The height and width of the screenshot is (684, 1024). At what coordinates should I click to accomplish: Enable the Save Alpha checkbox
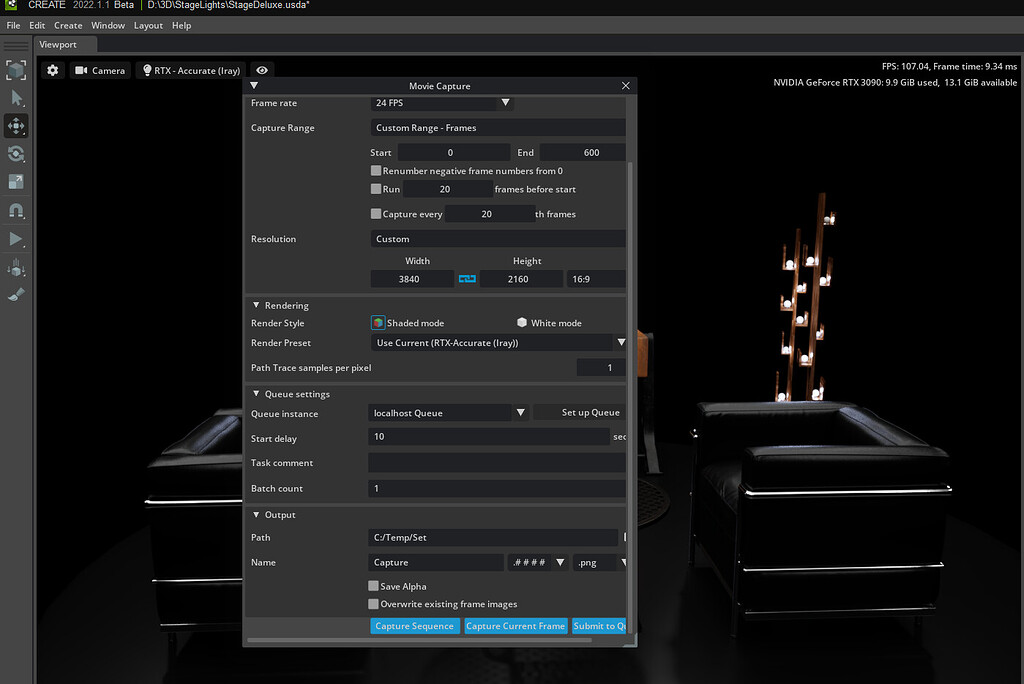click(374, 586)
